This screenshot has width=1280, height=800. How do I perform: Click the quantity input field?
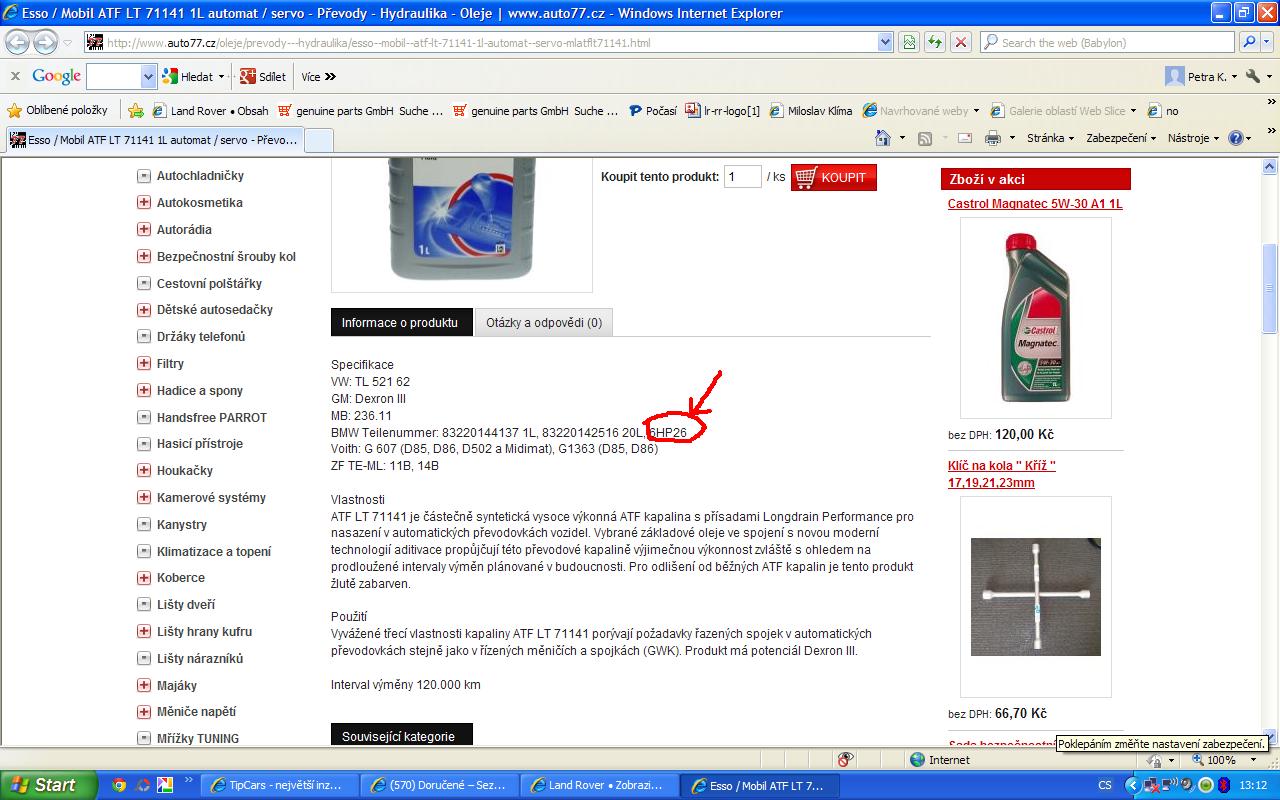(742, 177)
